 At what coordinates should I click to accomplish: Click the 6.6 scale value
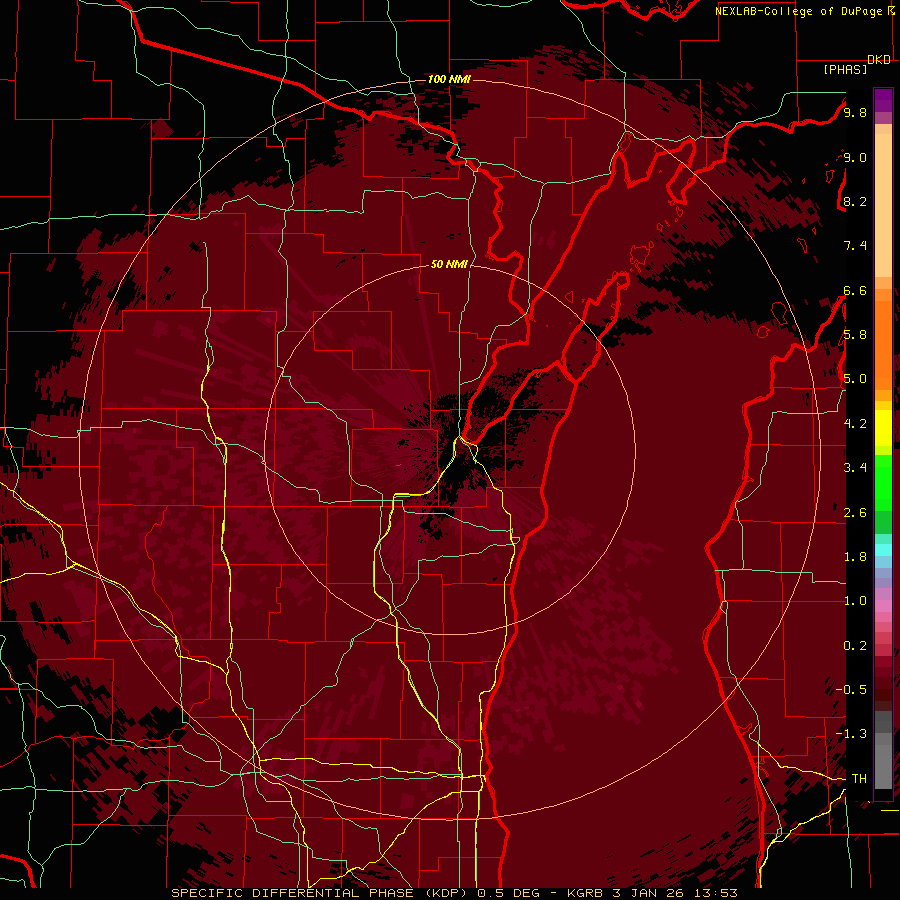855,290
